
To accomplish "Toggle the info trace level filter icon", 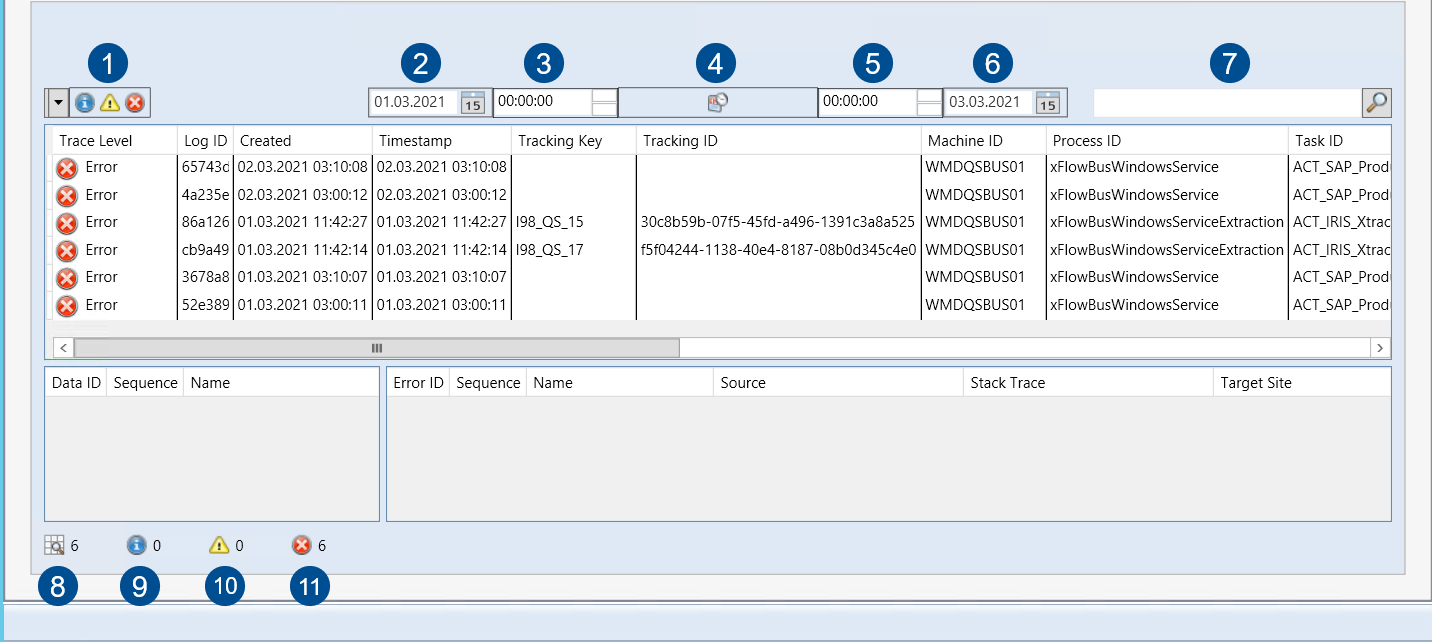I will [85, 102].
